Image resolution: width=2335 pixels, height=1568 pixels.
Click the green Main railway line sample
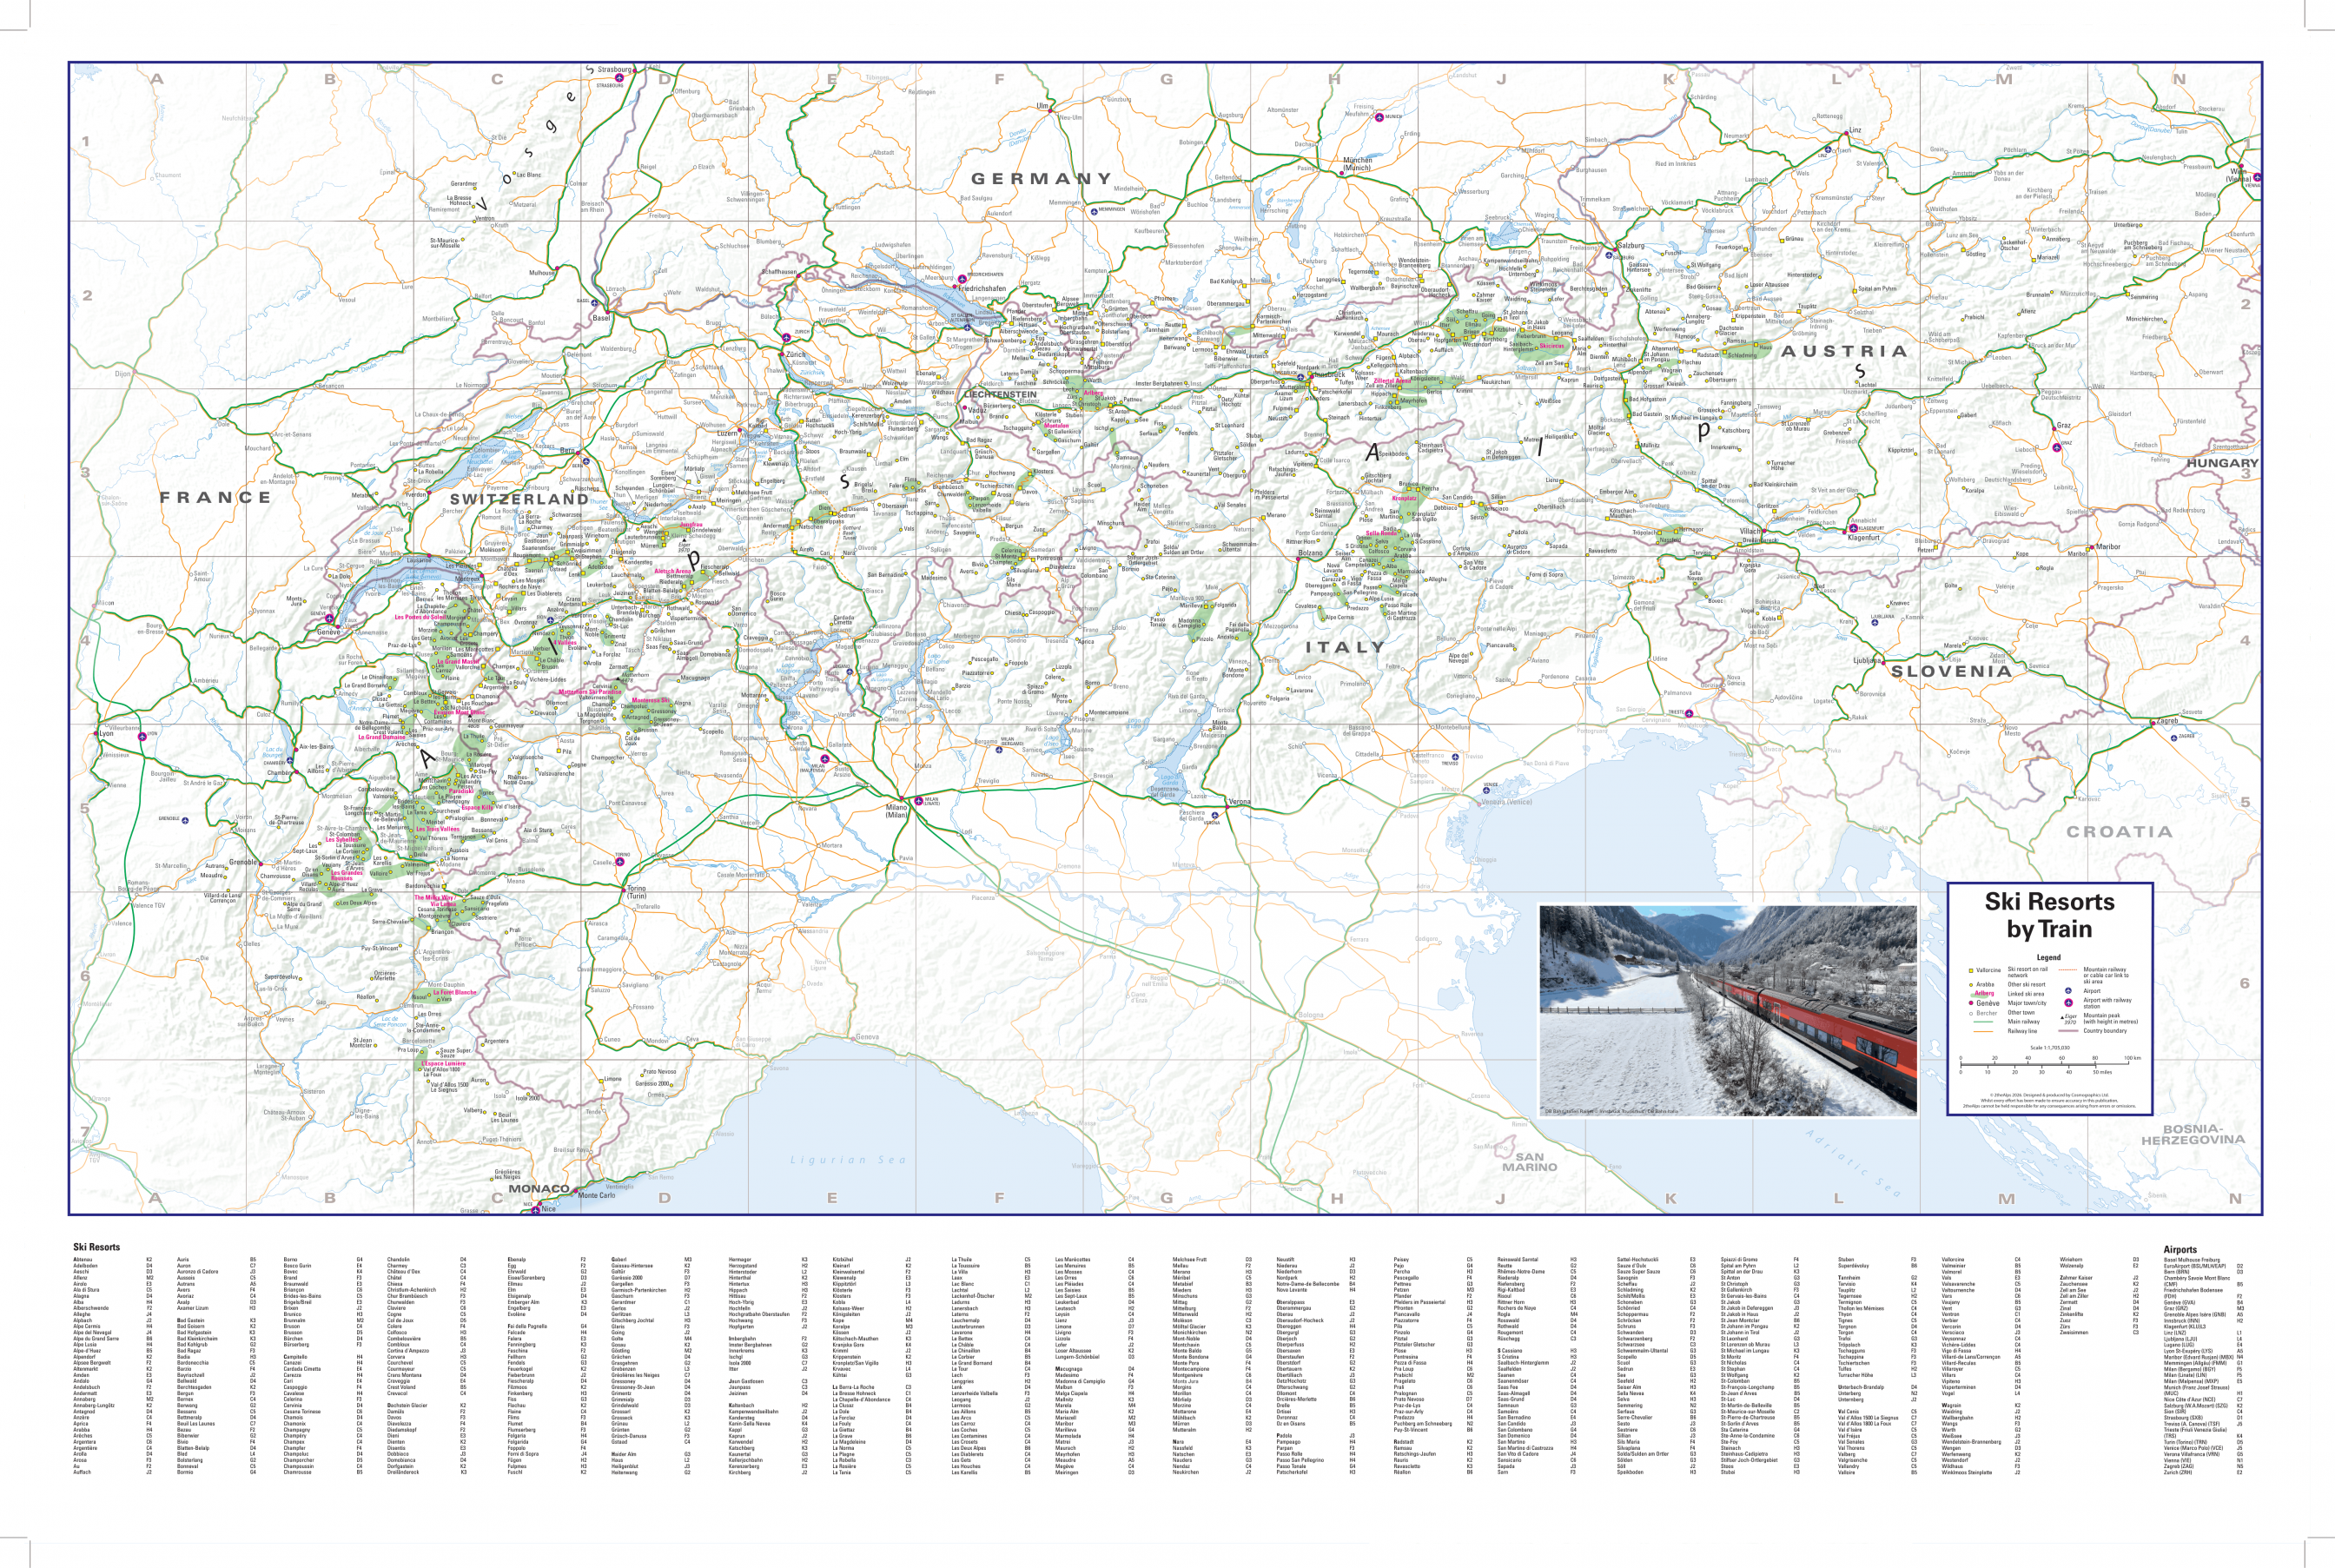pyautogui.click(x=1984, y=1021)
